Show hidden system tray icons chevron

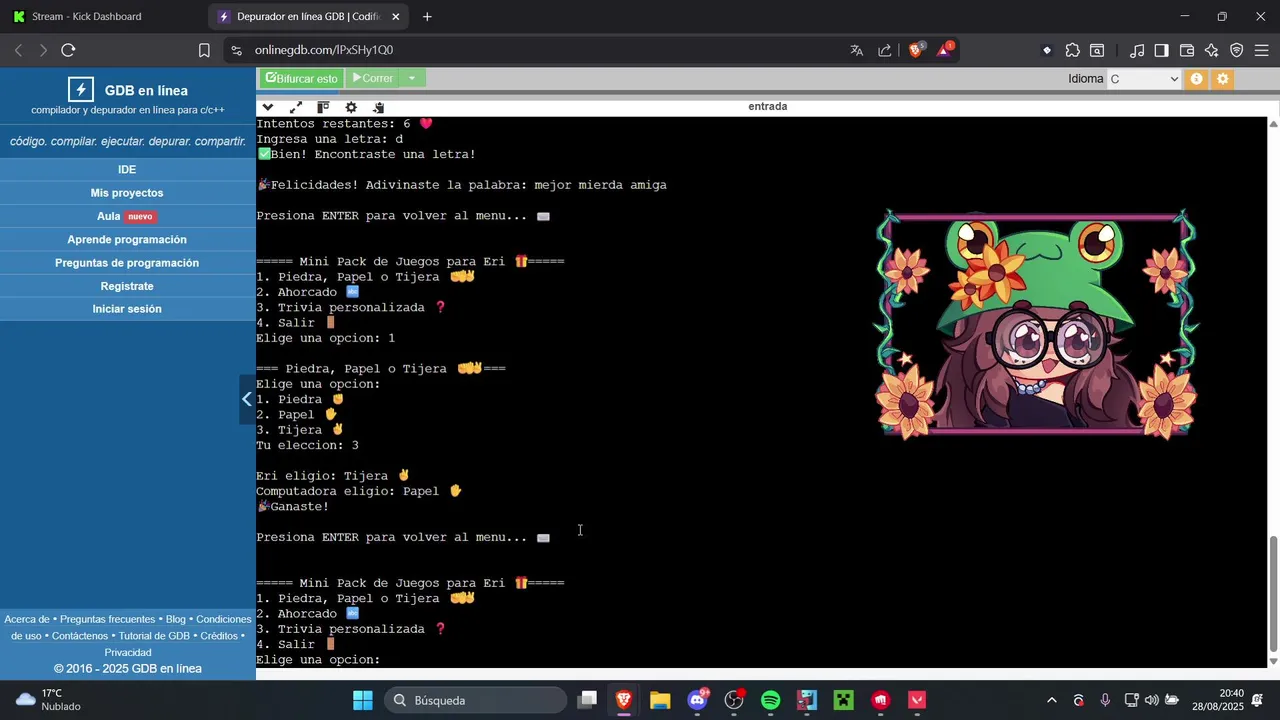(1051, 700)
